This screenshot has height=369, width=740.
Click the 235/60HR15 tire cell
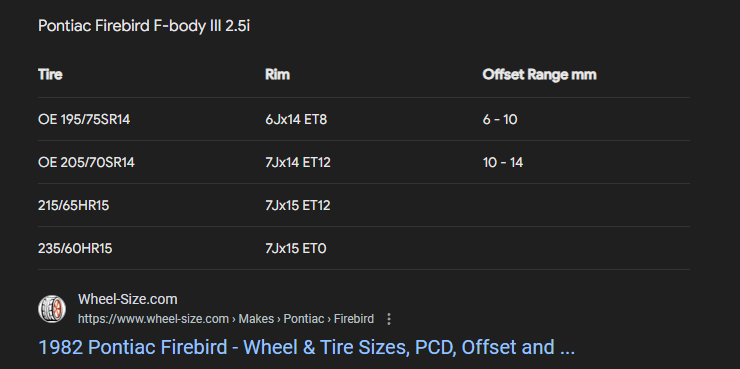pos(75,248)
